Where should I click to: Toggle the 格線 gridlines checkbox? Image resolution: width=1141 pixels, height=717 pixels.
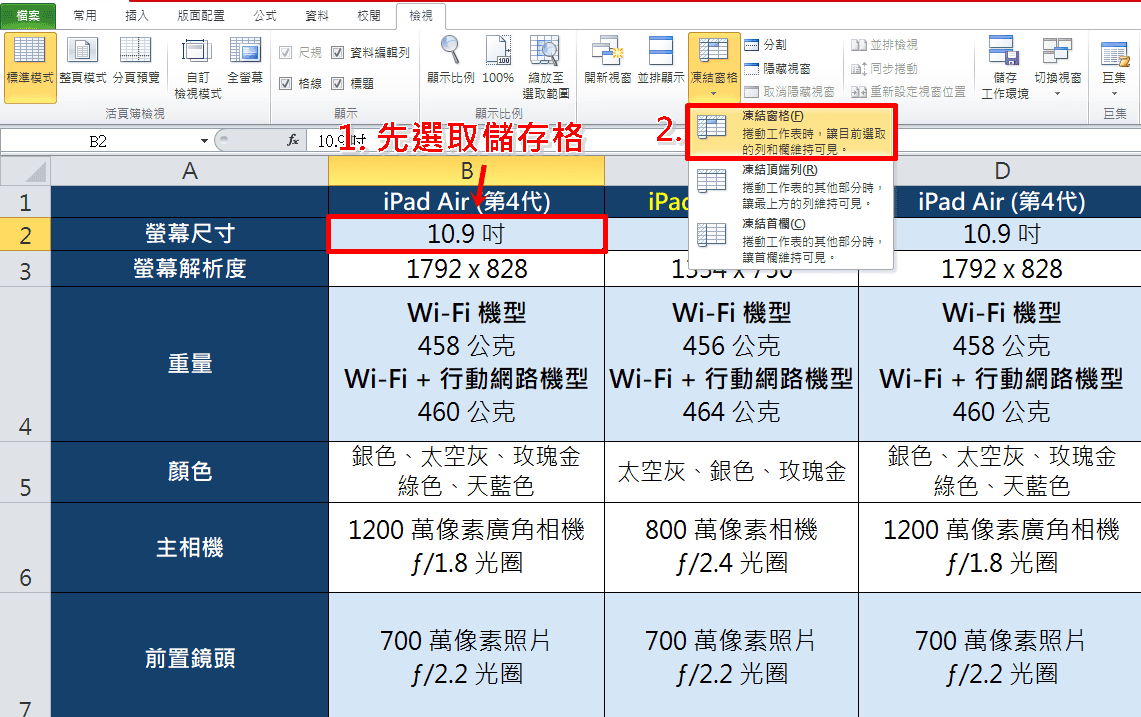(286, 84)
